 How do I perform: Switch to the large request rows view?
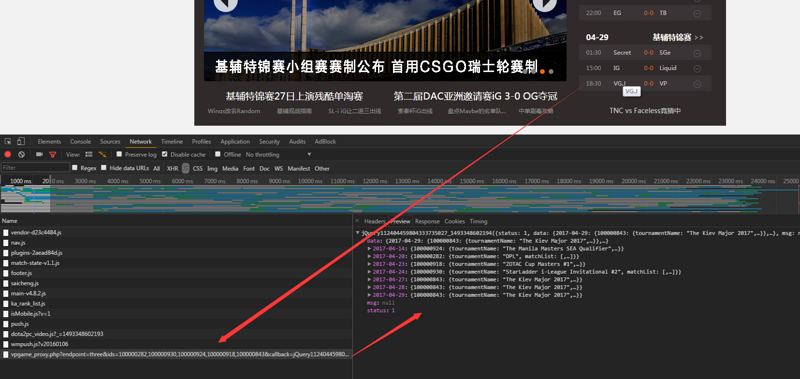point(89,155)
